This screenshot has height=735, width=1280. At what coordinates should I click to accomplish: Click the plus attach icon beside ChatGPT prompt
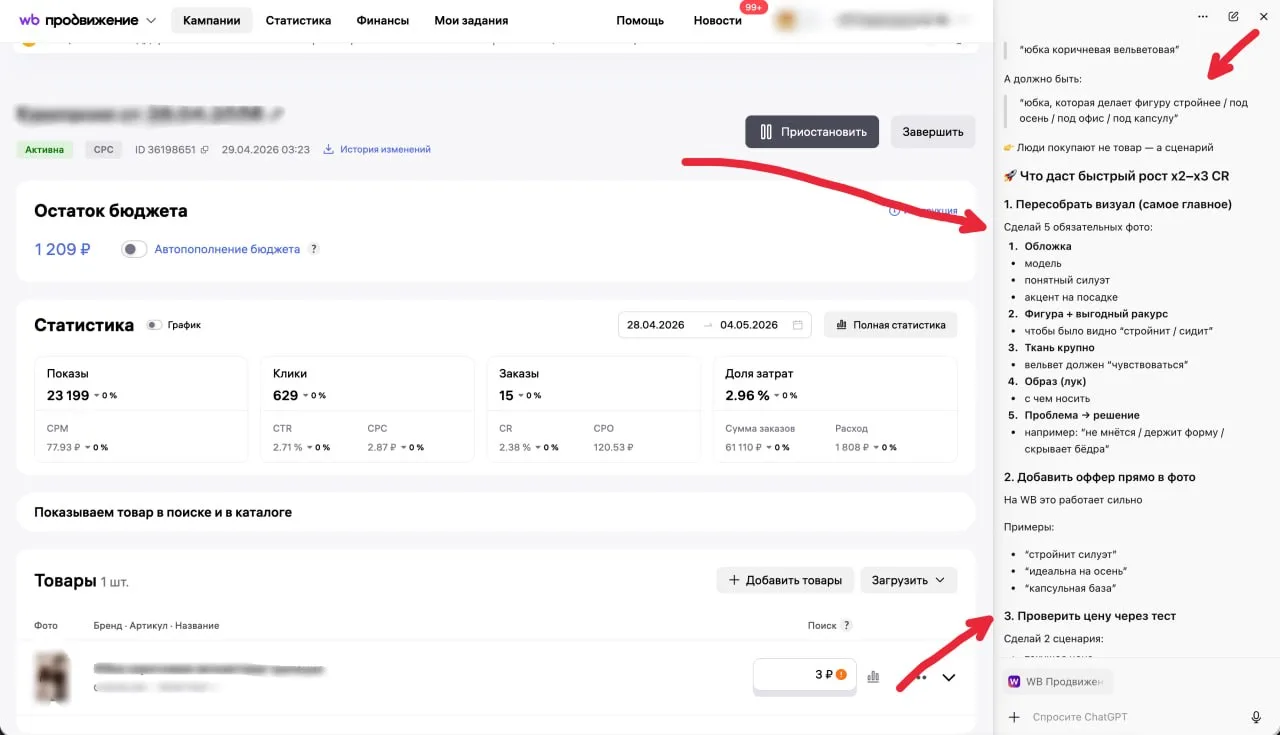click(x=1014, y=717)
